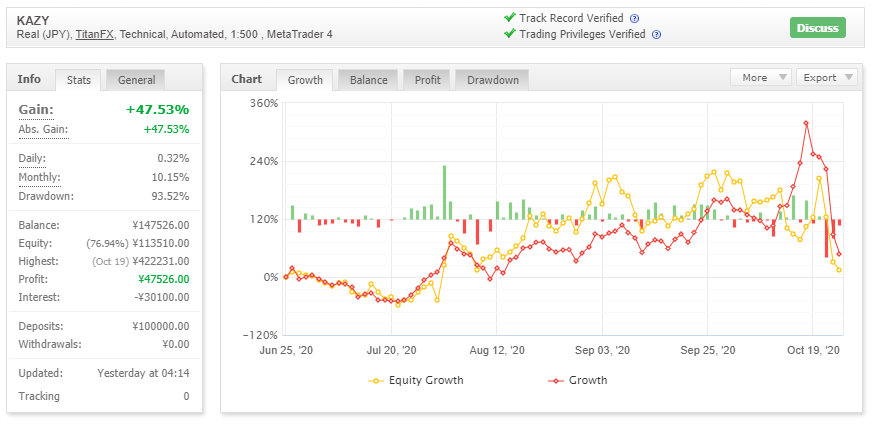Click the Daily value 0.32%
Screen dimensions: 872x424
tap(174, 159)
